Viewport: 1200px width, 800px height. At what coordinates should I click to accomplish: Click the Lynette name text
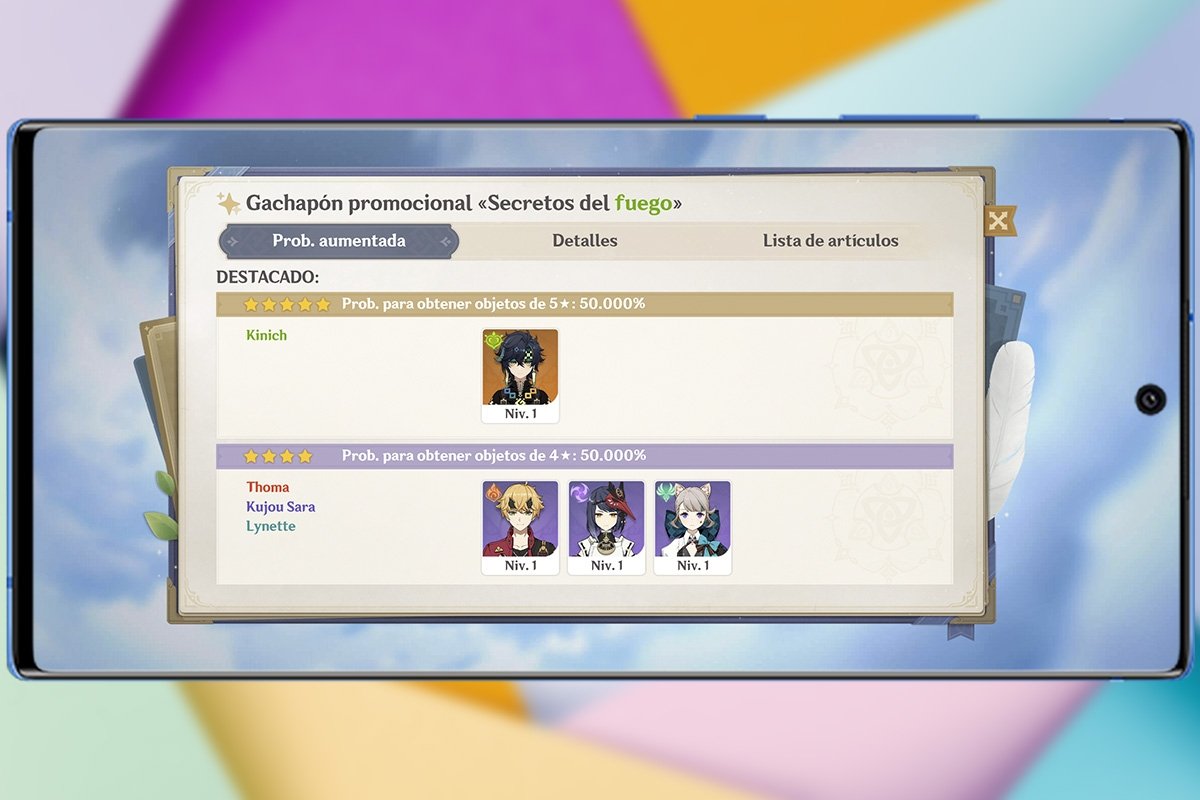271,526
